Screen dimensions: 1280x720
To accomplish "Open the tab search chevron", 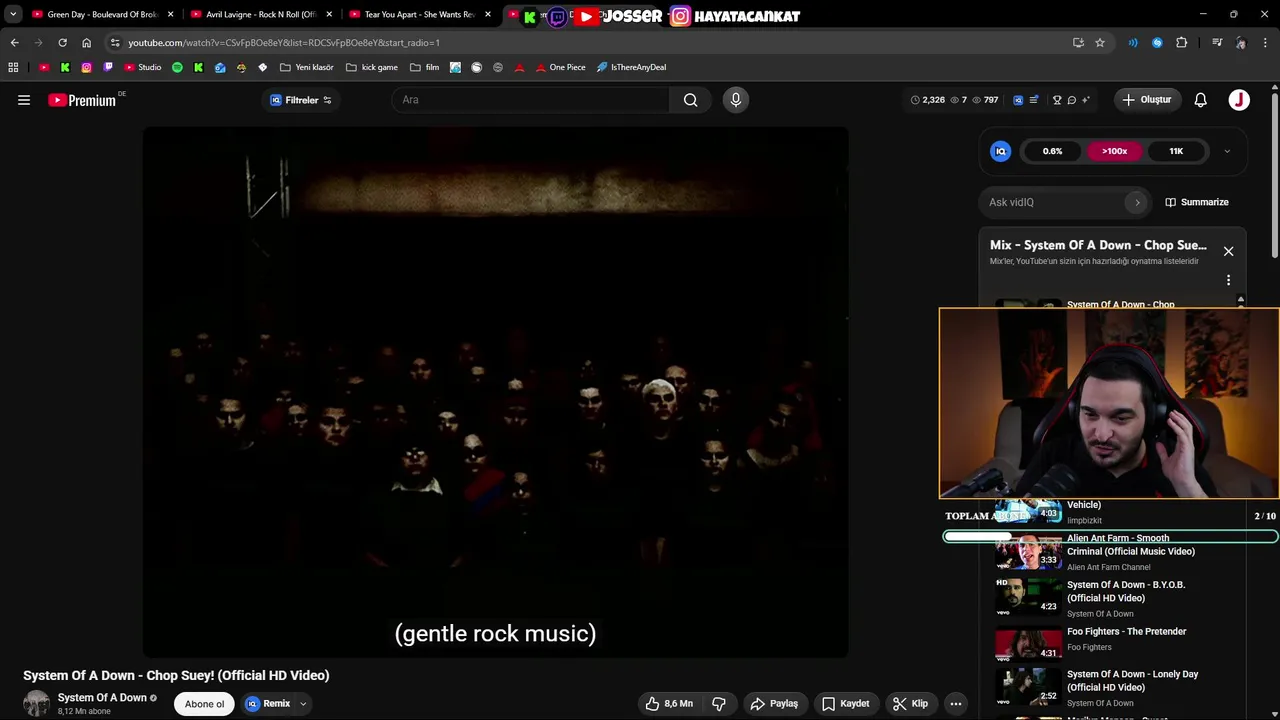I will pos(13,15).
